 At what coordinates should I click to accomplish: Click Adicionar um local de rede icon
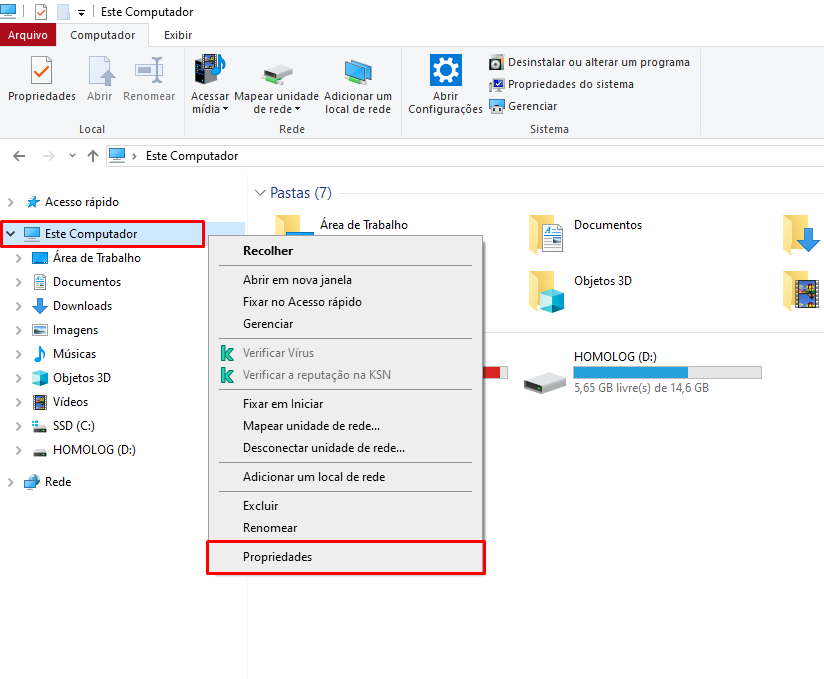[358, 72]
